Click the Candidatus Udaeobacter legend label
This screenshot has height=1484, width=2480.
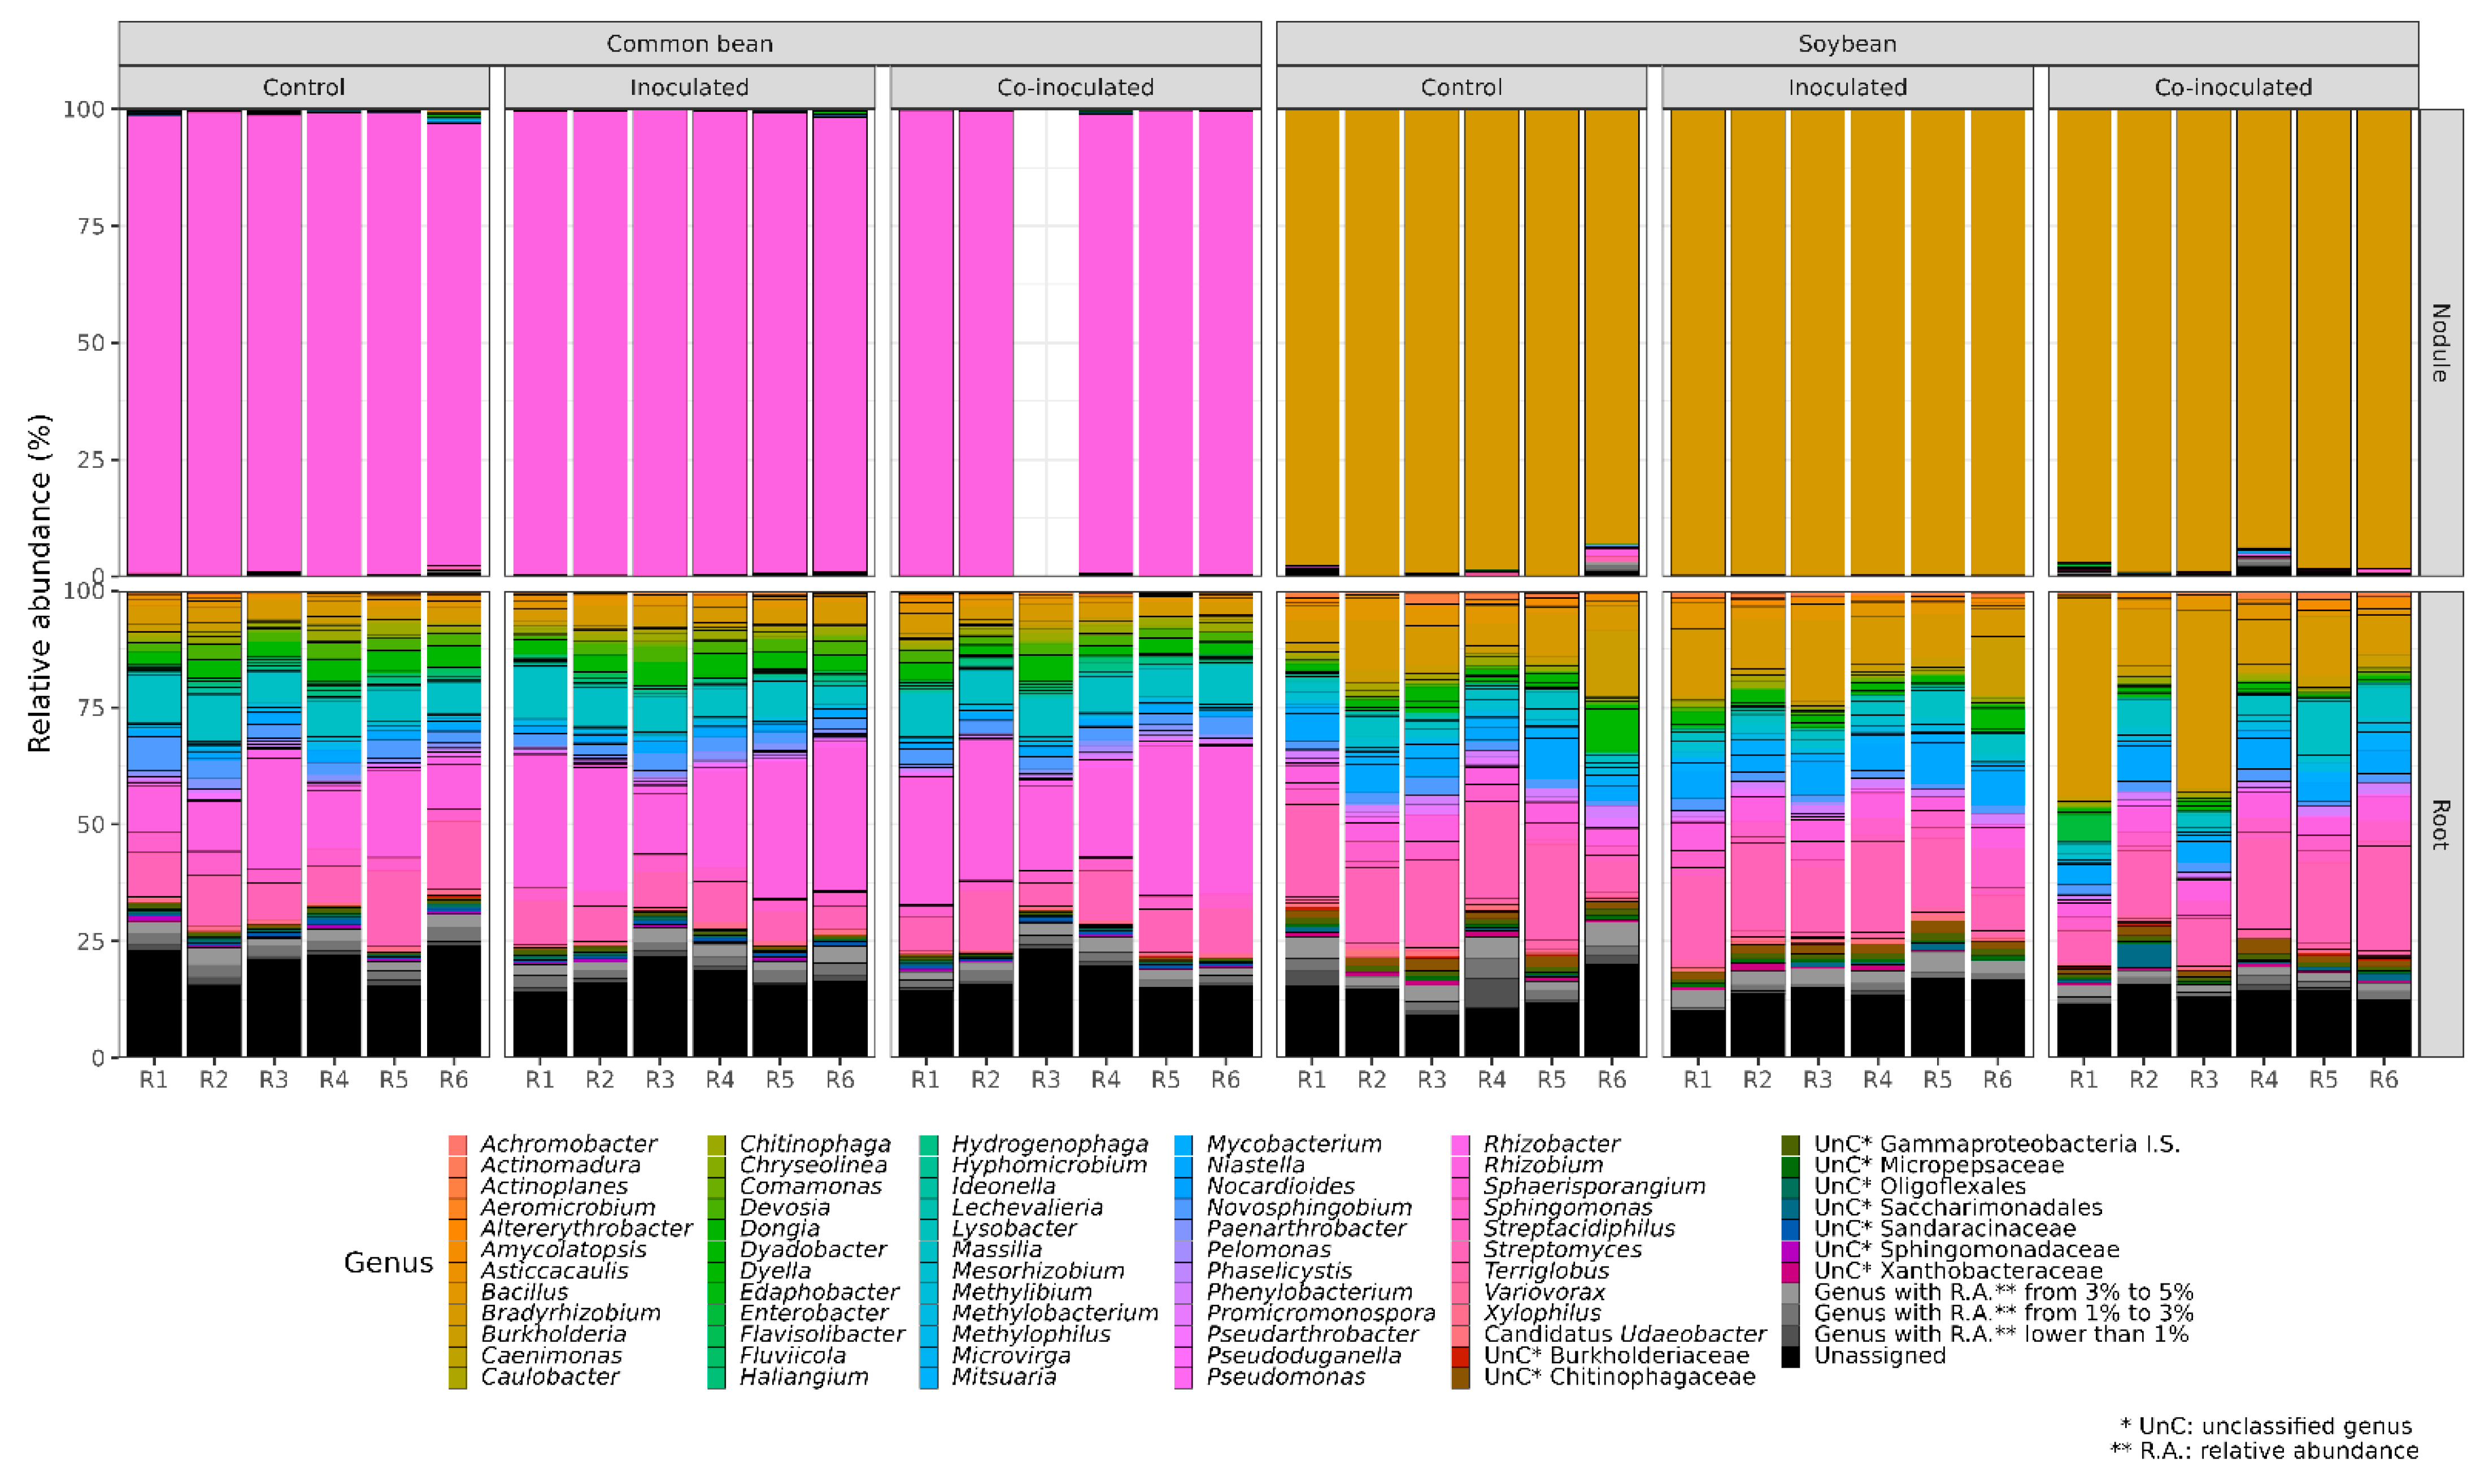coord(1624,1335)
